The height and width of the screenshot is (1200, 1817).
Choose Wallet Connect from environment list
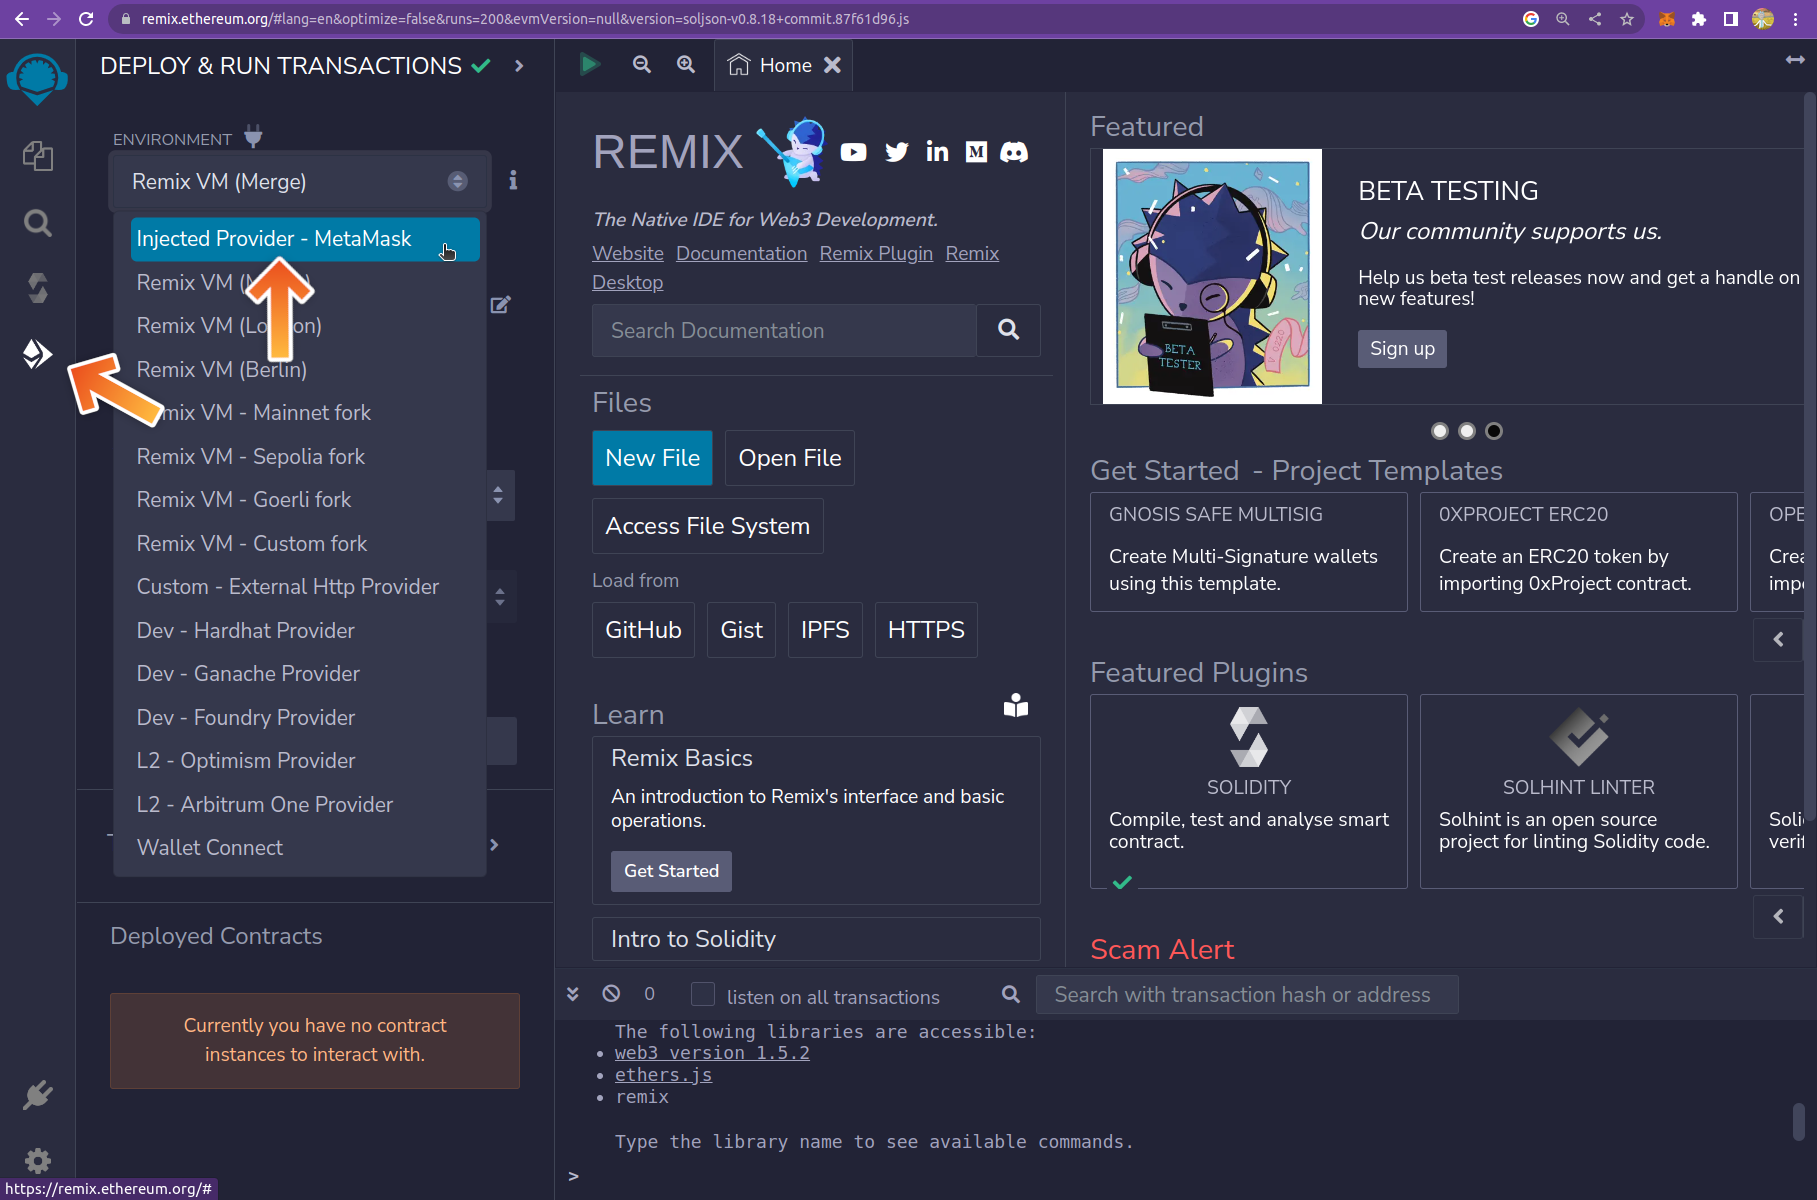click(210, 848)
